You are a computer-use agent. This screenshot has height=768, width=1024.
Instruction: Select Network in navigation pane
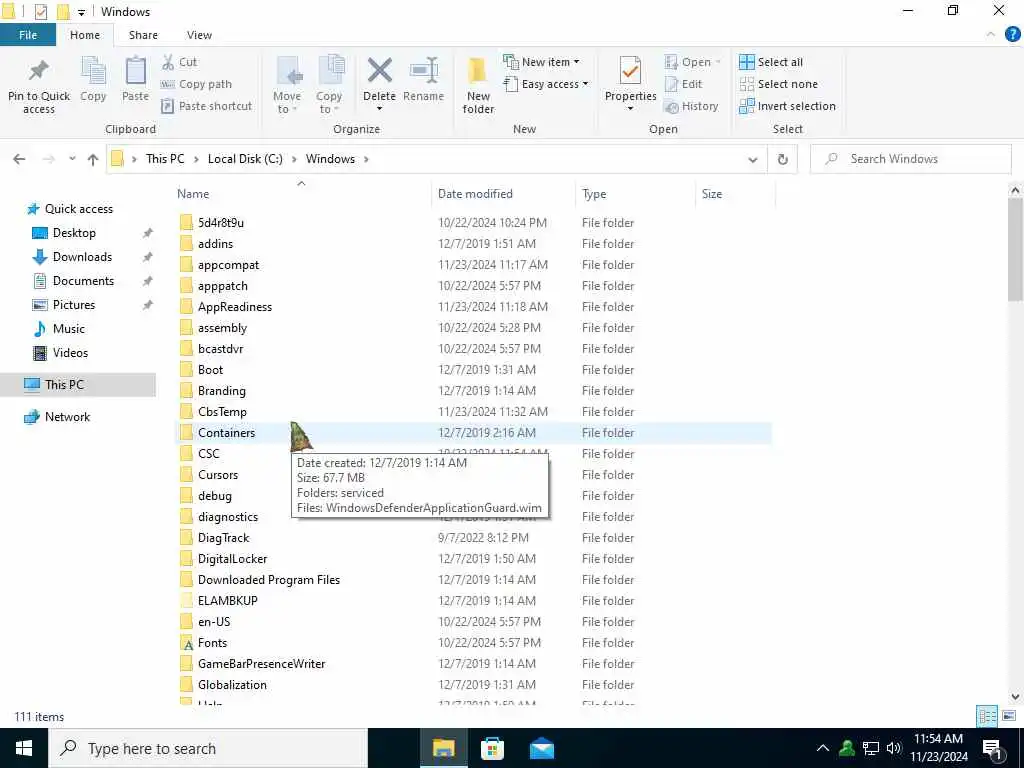click(67, 417)
